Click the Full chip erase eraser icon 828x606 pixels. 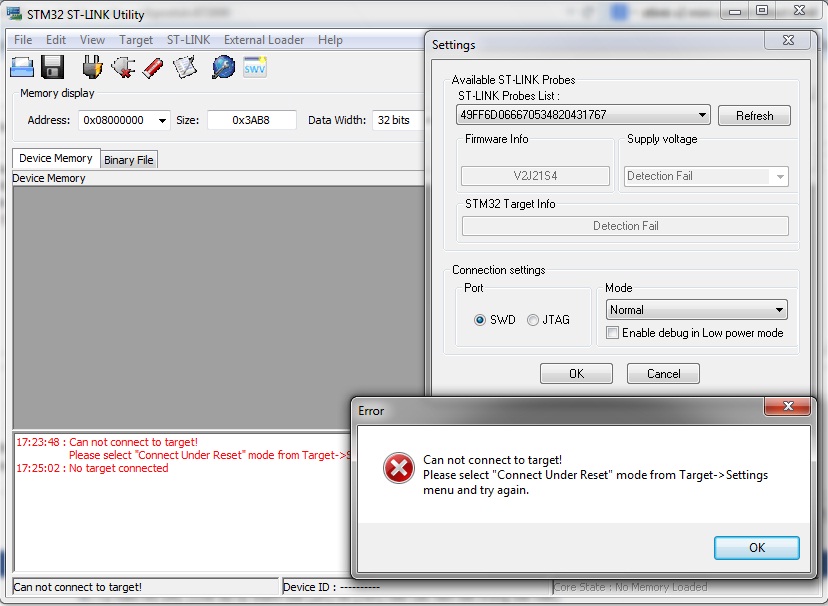(x=153, y=68)
